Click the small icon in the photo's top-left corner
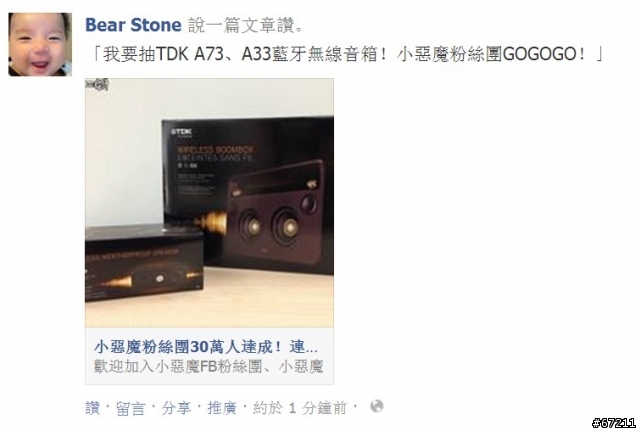 (x=97, y=84)
